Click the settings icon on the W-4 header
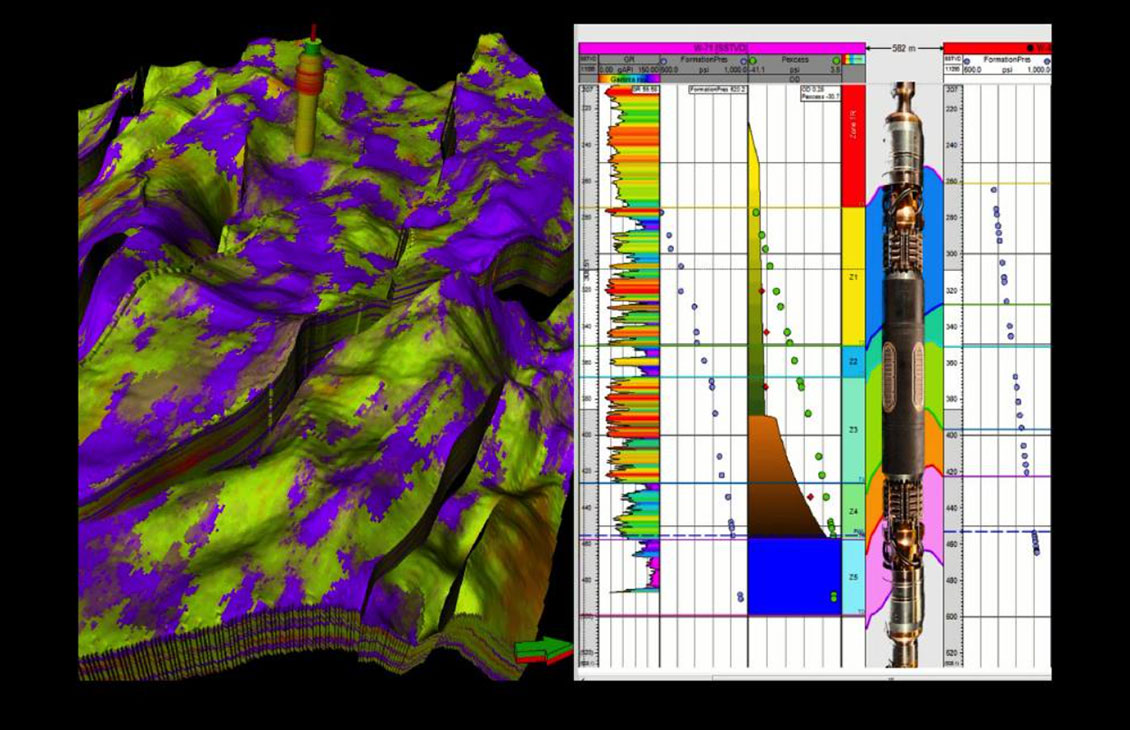Screen dimensions: 1130x730 [x=1030, y=48]
